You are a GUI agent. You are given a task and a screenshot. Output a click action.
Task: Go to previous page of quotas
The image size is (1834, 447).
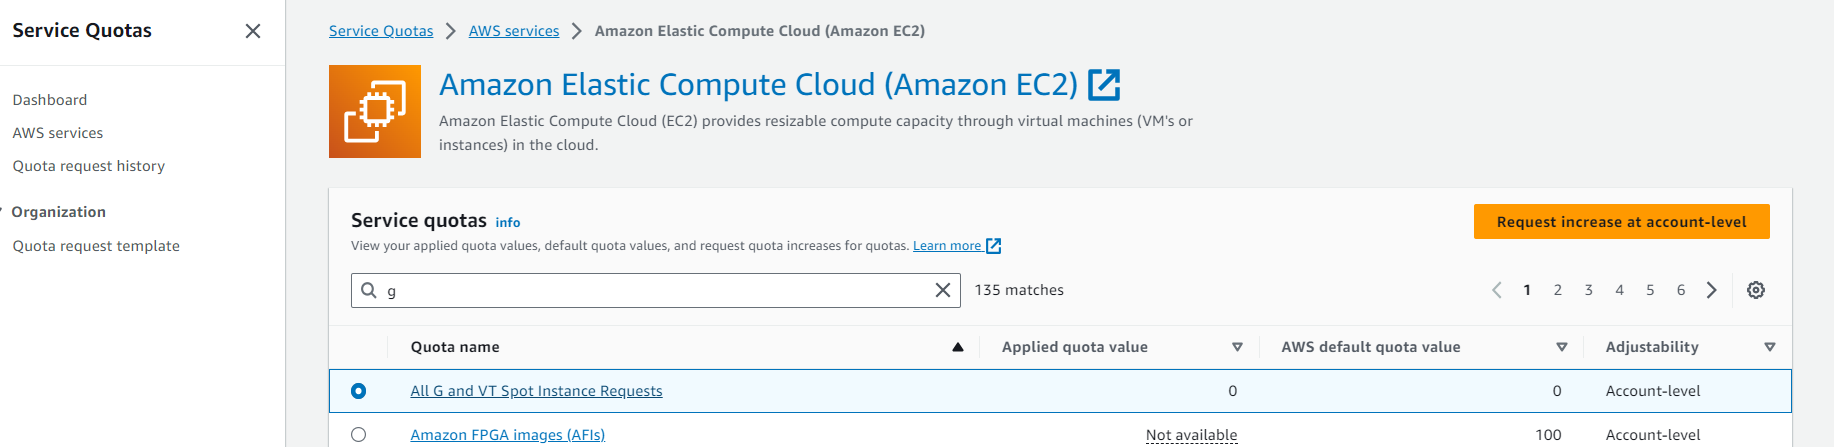pos(1497,290)
